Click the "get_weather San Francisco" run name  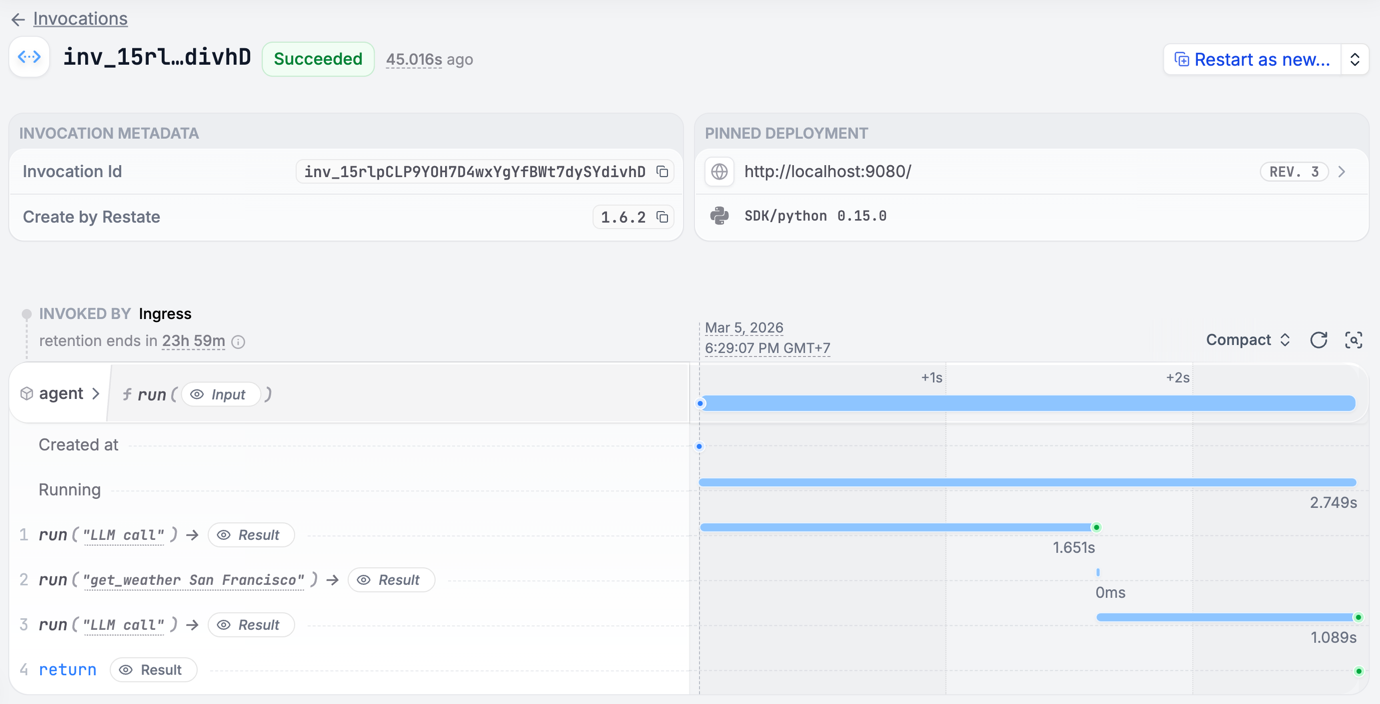click(x=193, y=580)
